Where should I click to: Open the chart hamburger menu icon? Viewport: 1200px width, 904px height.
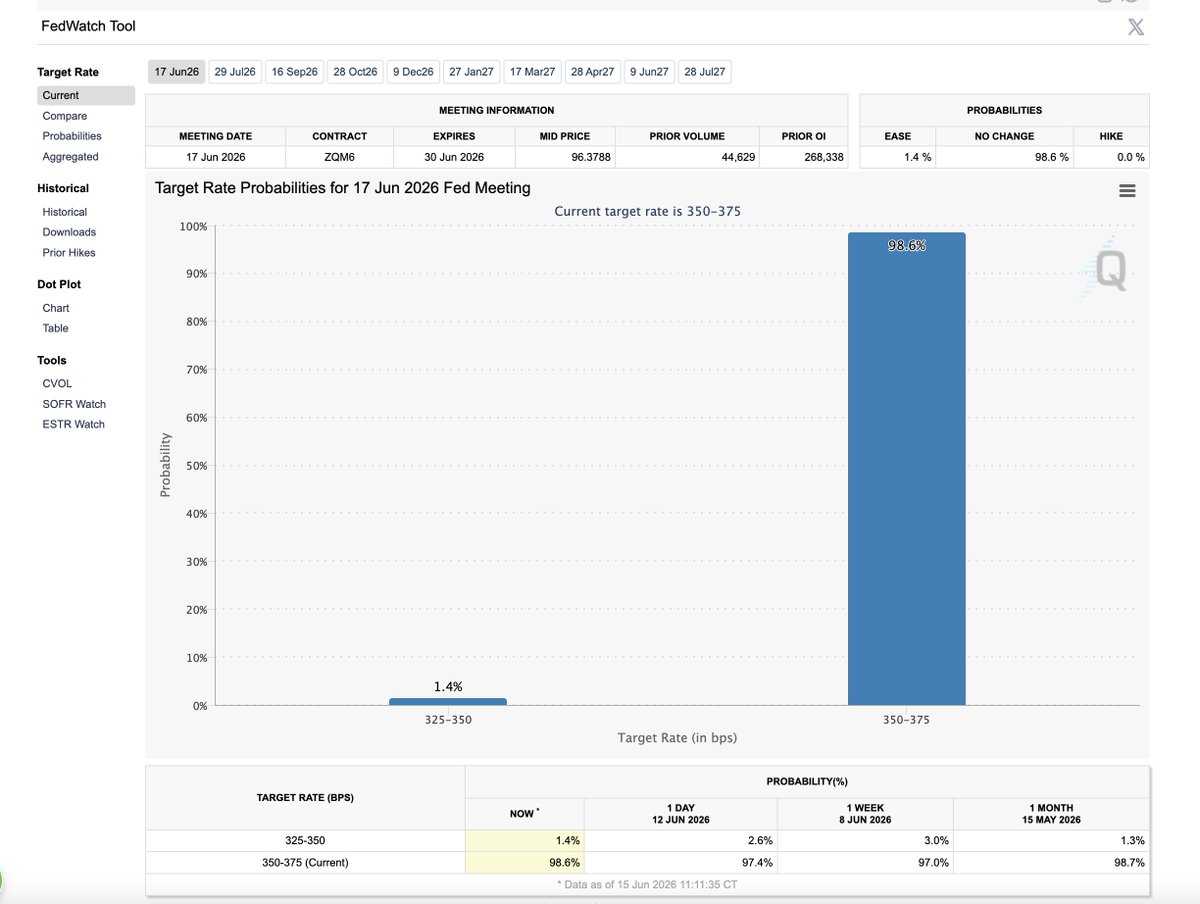(x=1127, y=190)
